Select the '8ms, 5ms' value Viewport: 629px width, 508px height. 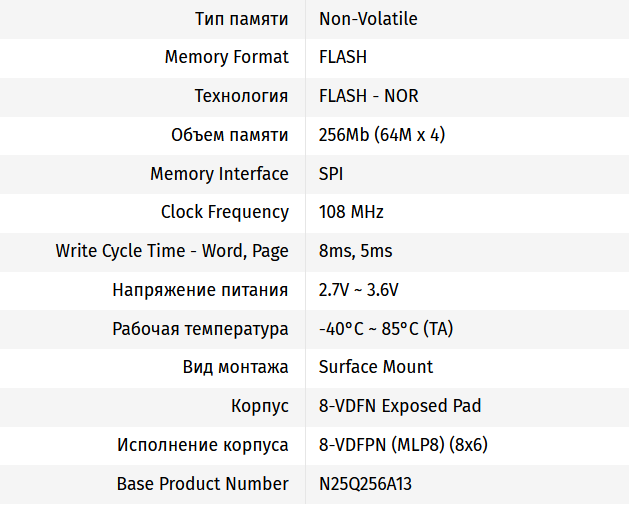click(x=355, y=251)
